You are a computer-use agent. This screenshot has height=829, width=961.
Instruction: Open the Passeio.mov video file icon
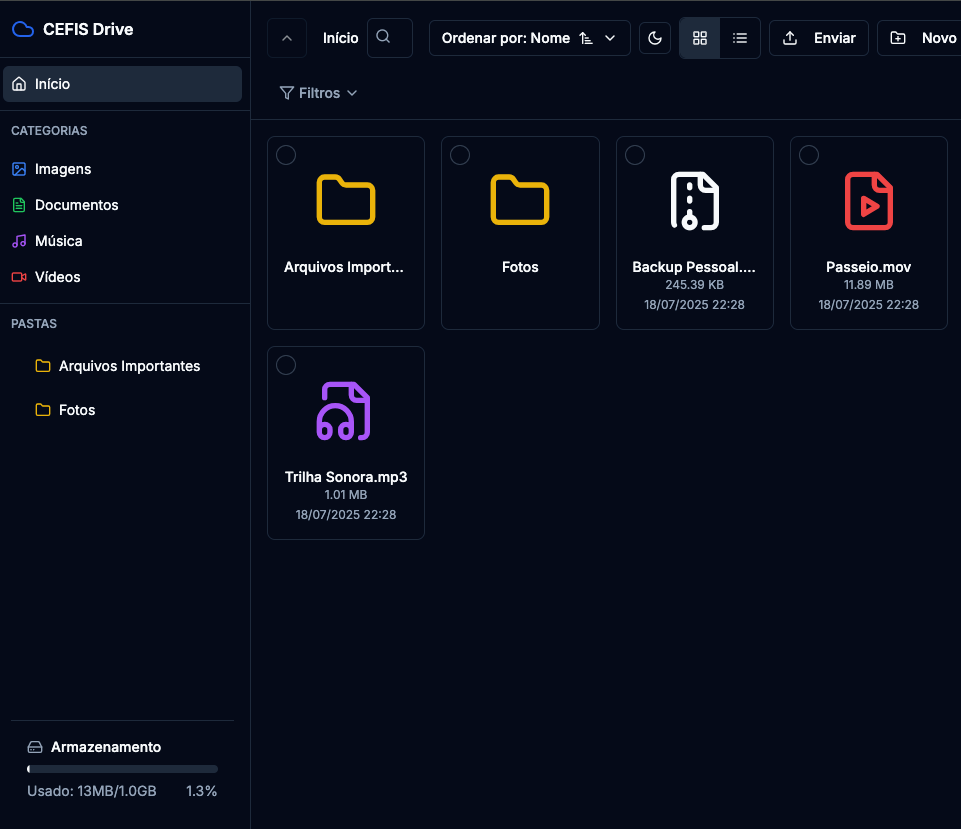click(x=868, y=201)
